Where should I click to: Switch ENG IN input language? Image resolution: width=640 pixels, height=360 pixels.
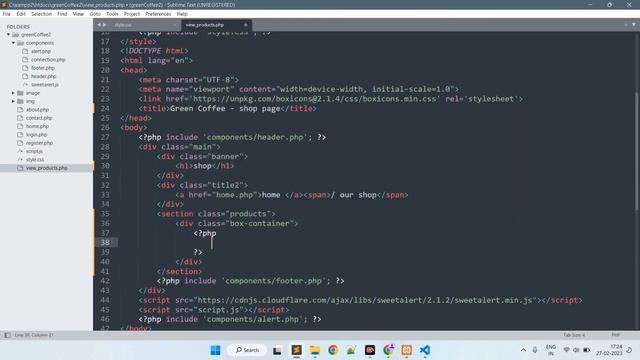(x=551, y=350)
